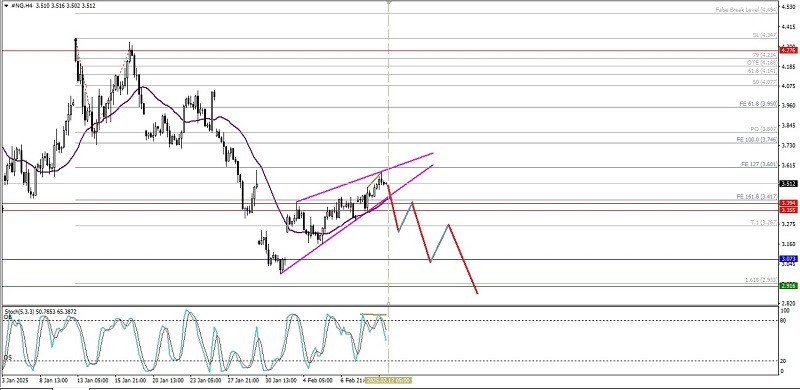Select the FE 100.0 (3.746) label
Image resolution: width=800 pixels, height=390 pixels.
click(x=757, y=139)
